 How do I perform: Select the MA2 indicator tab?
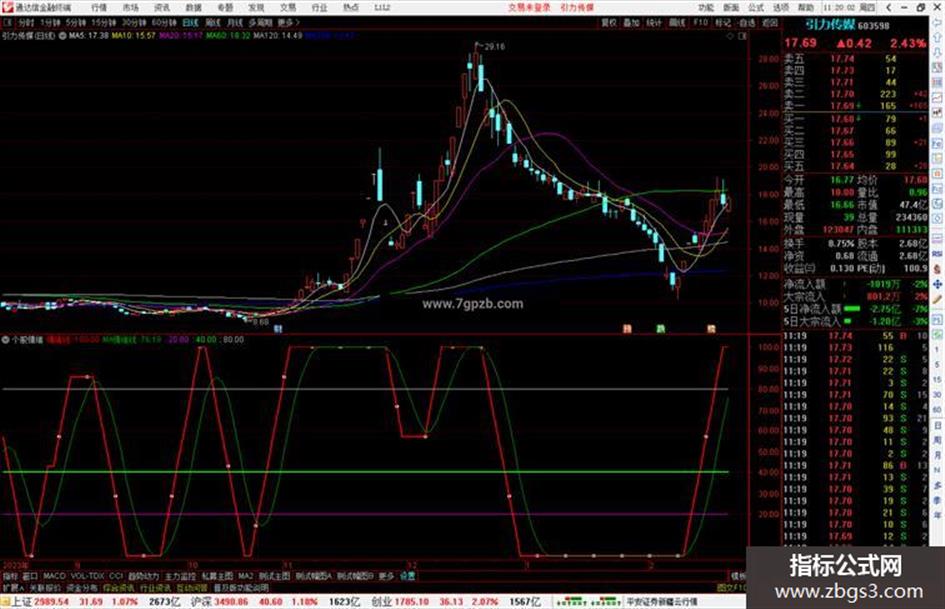246,576
